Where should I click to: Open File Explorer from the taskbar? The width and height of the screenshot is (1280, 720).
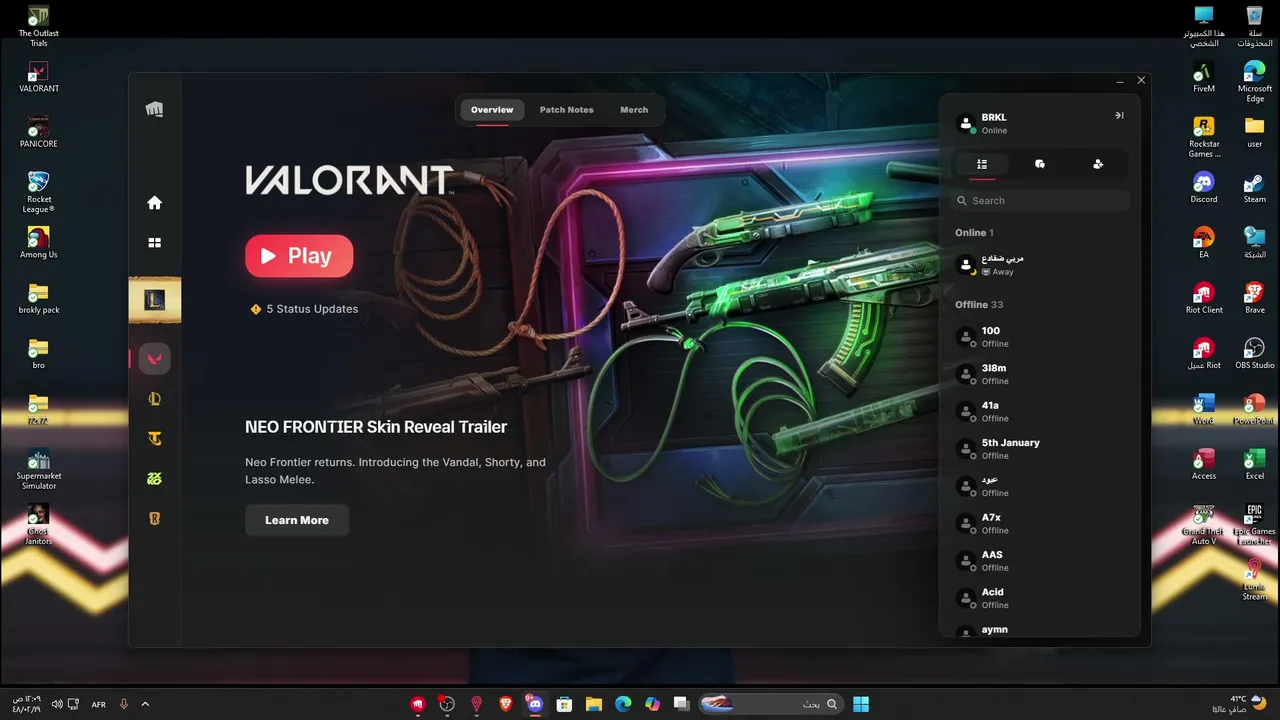tap(593, 704)
